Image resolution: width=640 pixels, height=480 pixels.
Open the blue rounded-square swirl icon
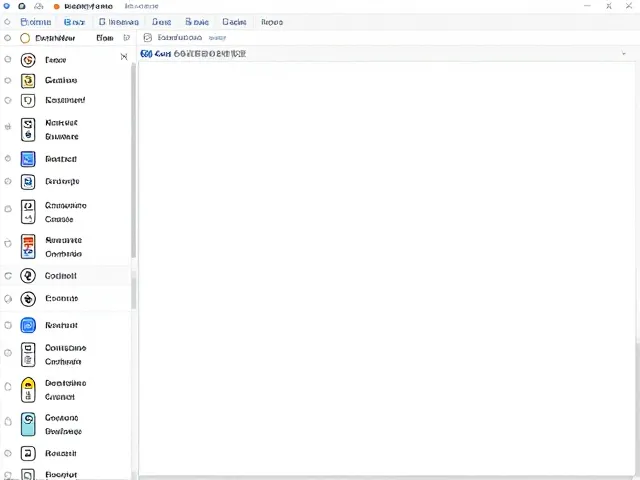[x=28, y=325]
